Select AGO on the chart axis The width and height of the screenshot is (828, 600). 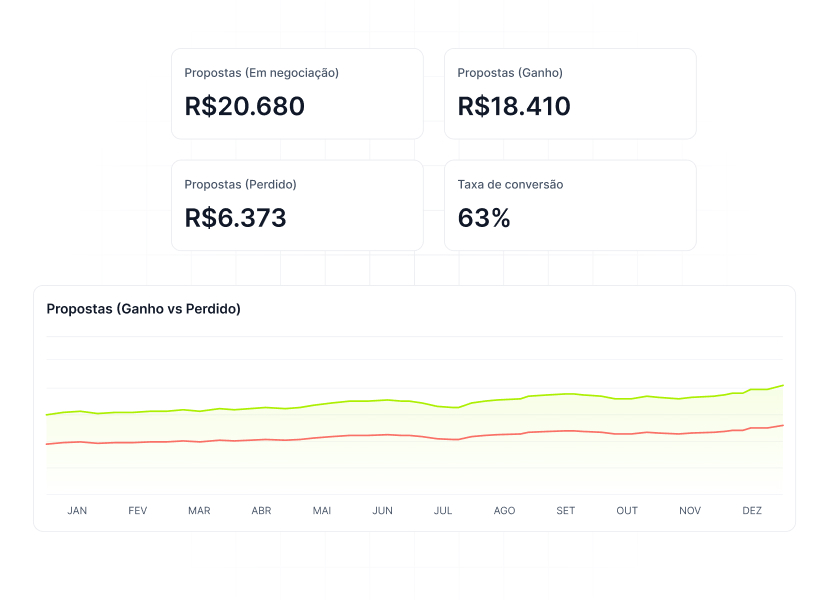(x=505, y=510)
